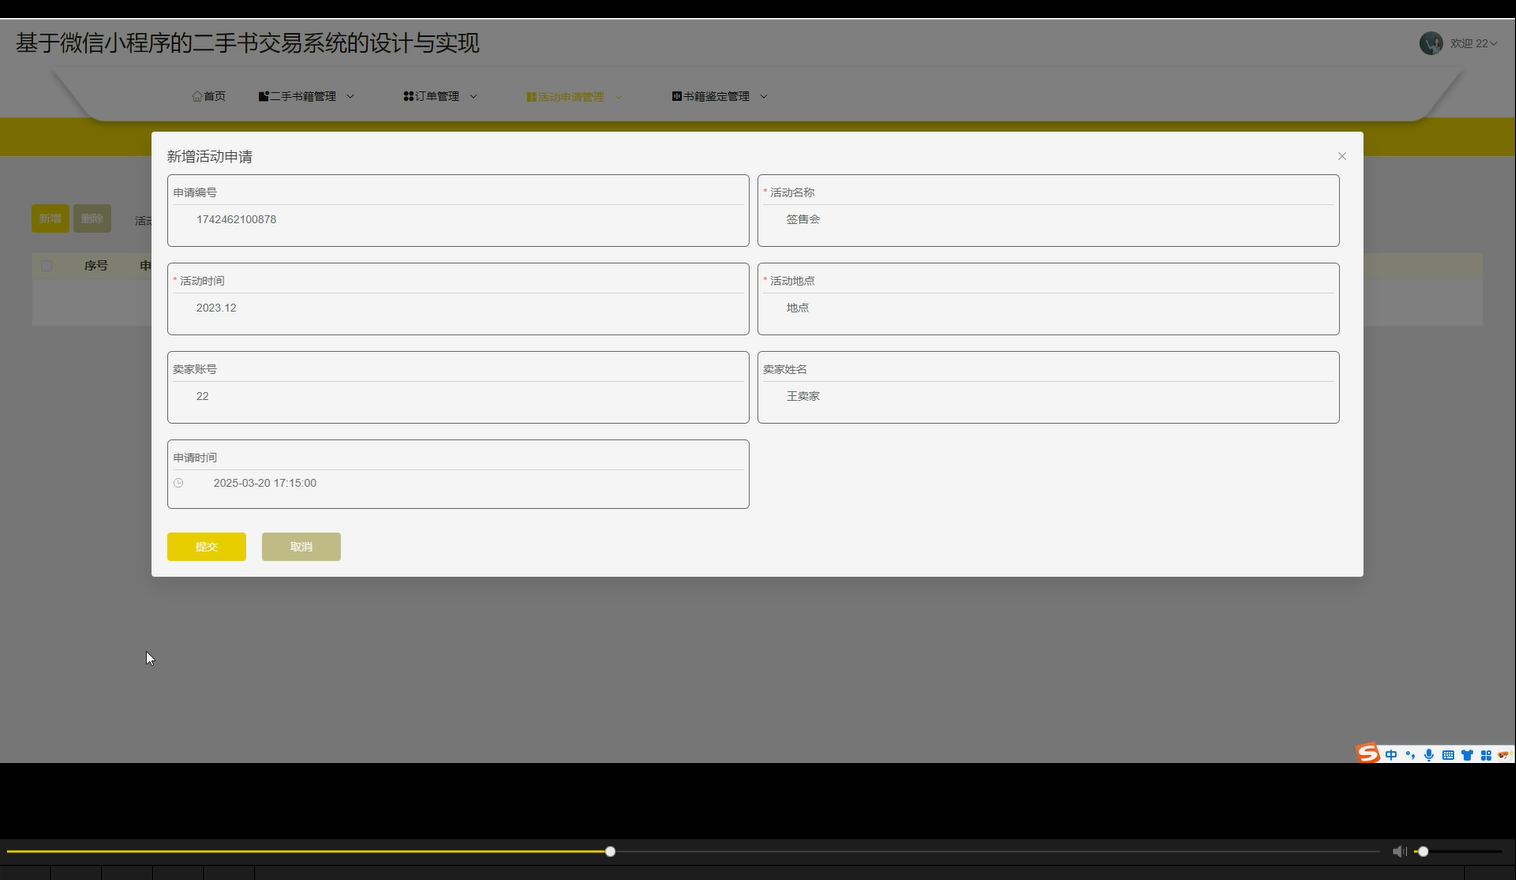Toggle punctuation mode in Sogou tray
This screenshot has height=880, width=1516.
[x=1409, y=755]
